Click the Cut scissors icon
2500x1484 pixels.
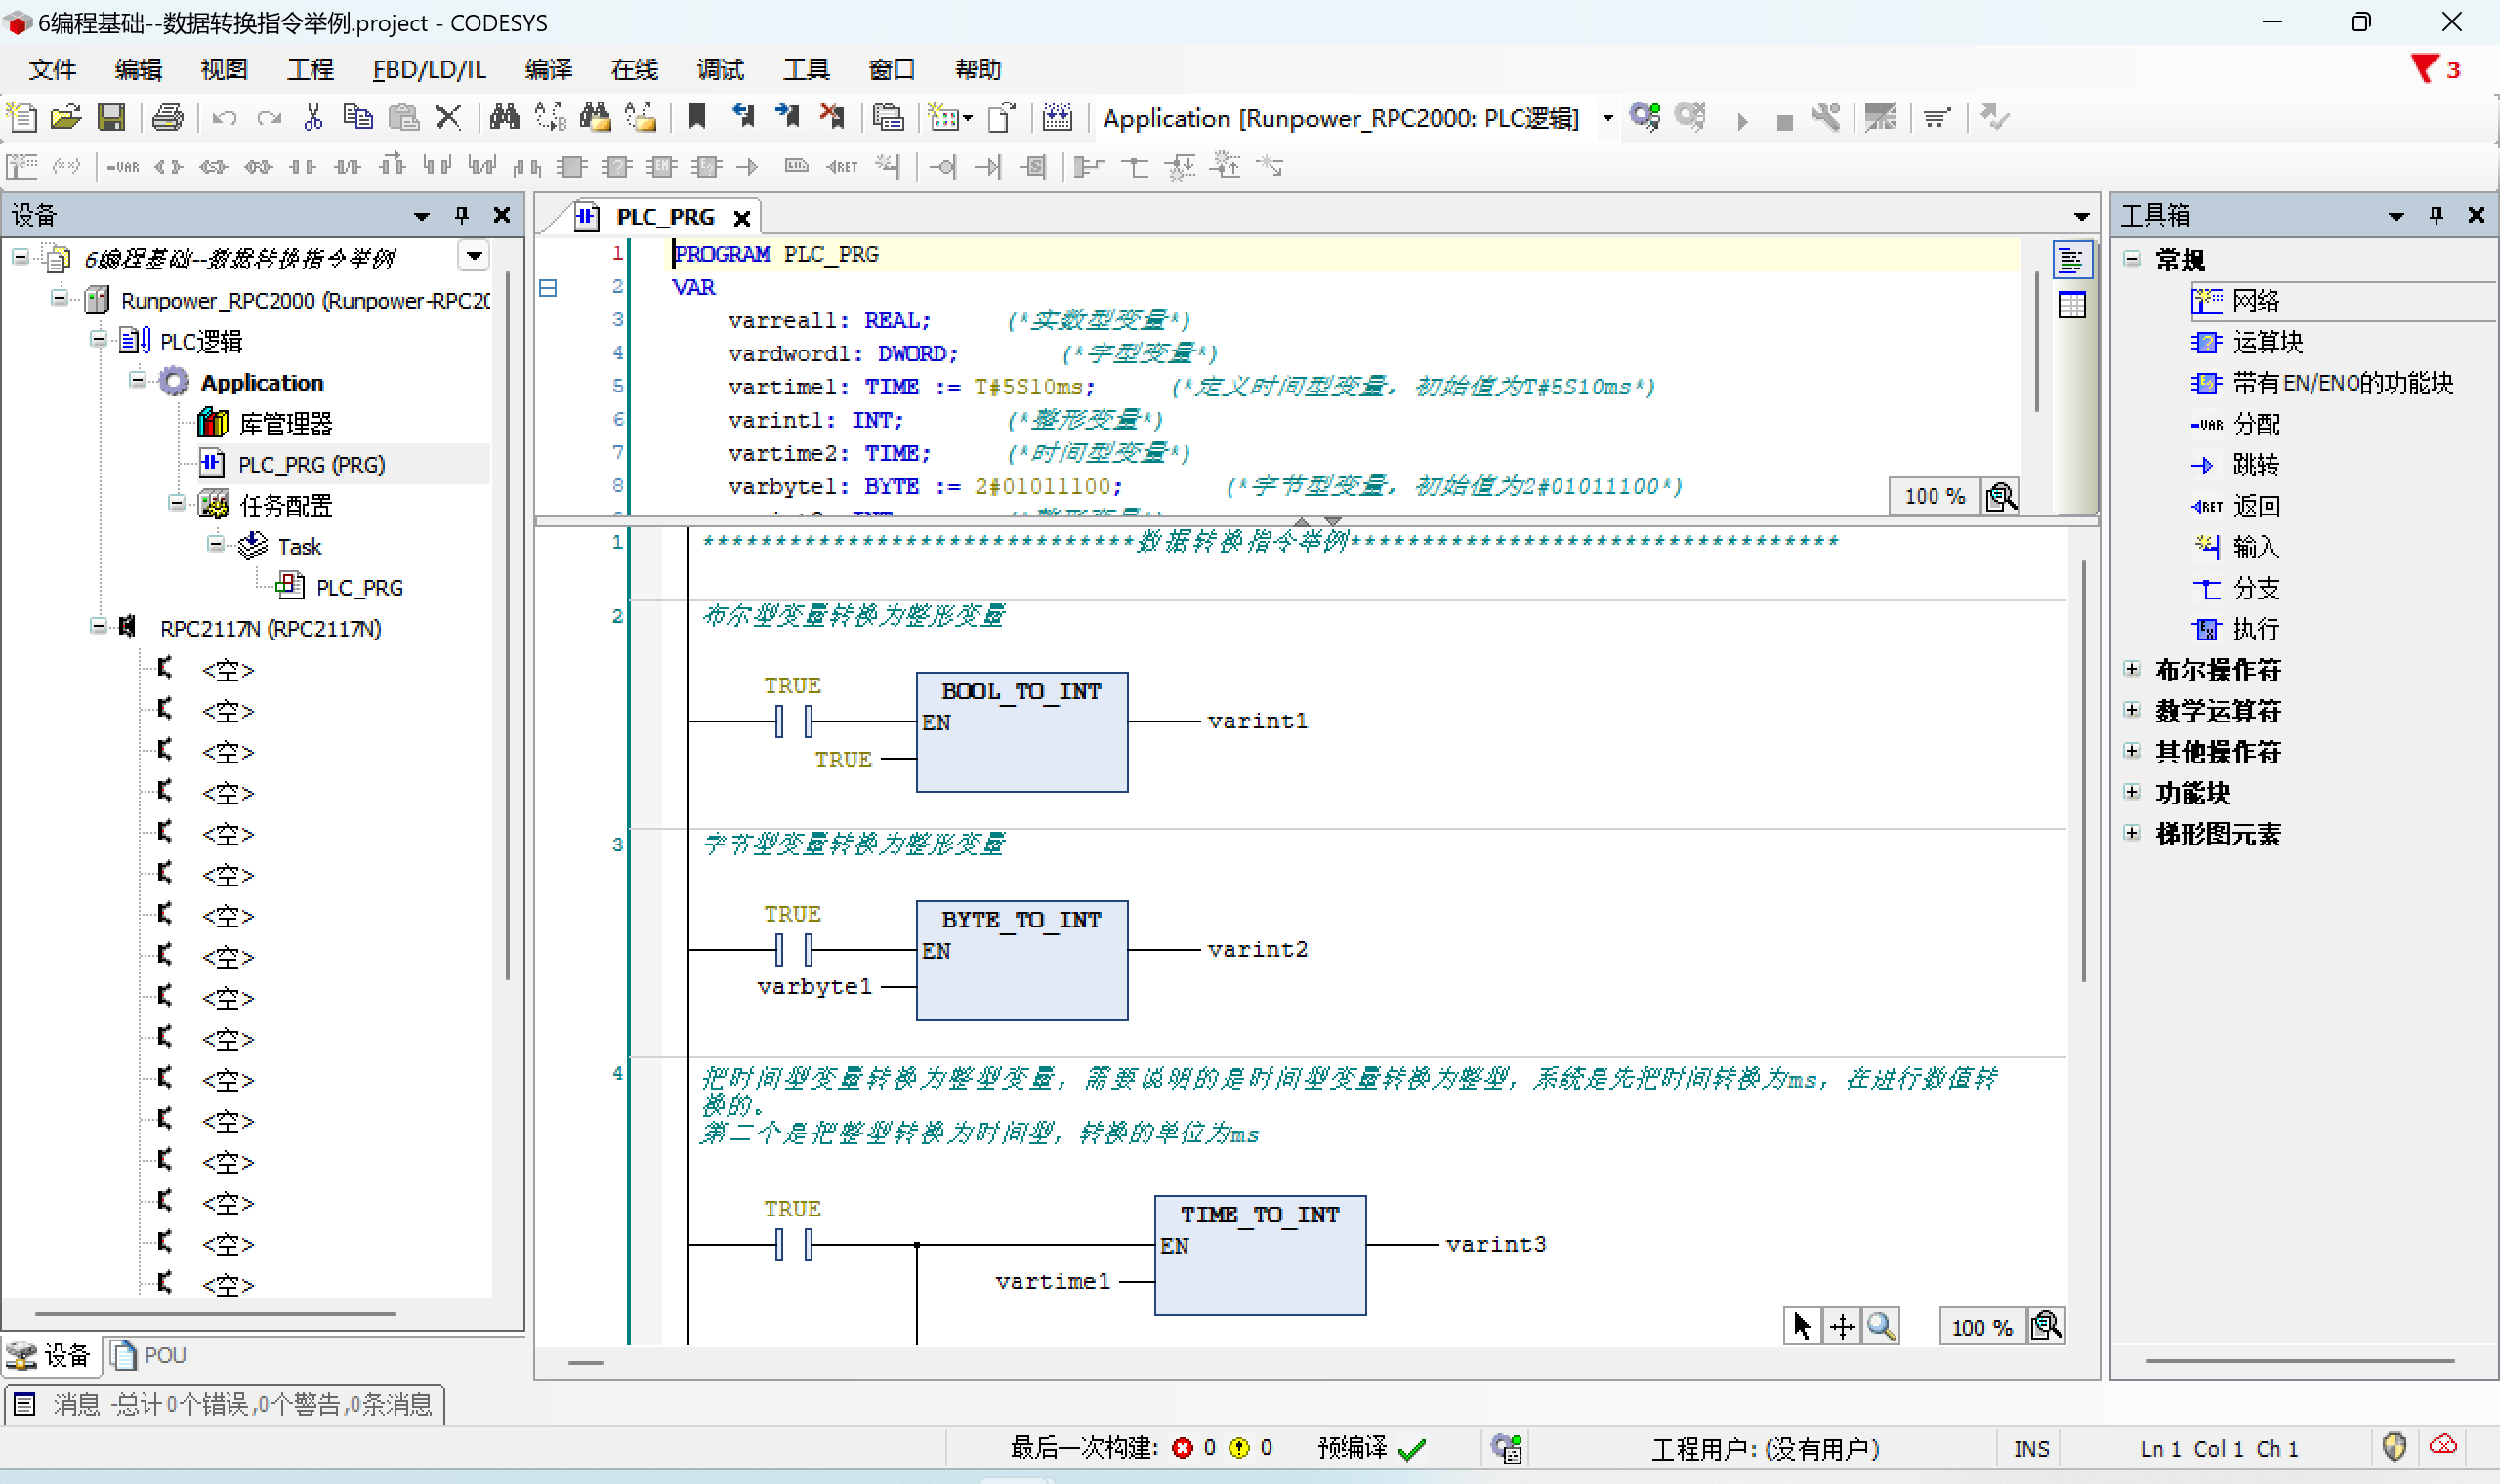click(313, 118)
